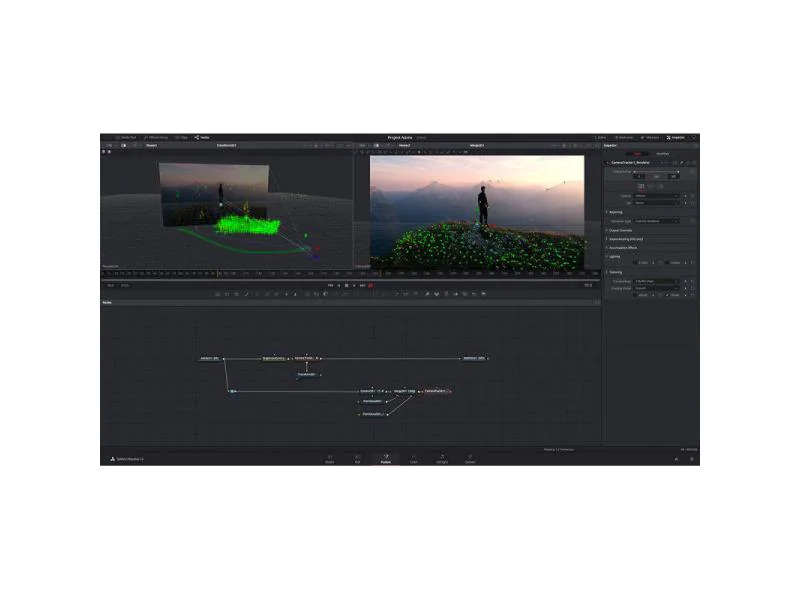
Task: Open the Keyframes panel
Action: 624,137
